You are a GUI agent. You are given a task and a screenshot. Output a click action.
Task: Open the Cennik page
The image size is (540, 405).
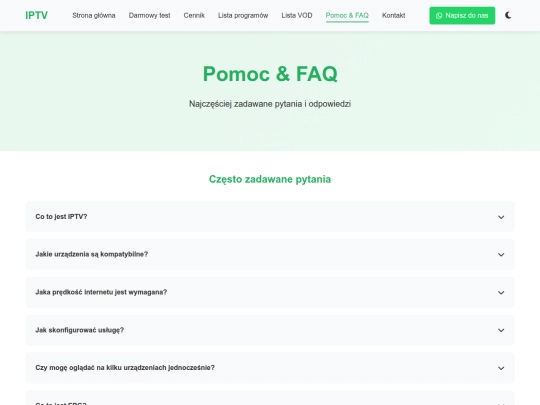194,15
